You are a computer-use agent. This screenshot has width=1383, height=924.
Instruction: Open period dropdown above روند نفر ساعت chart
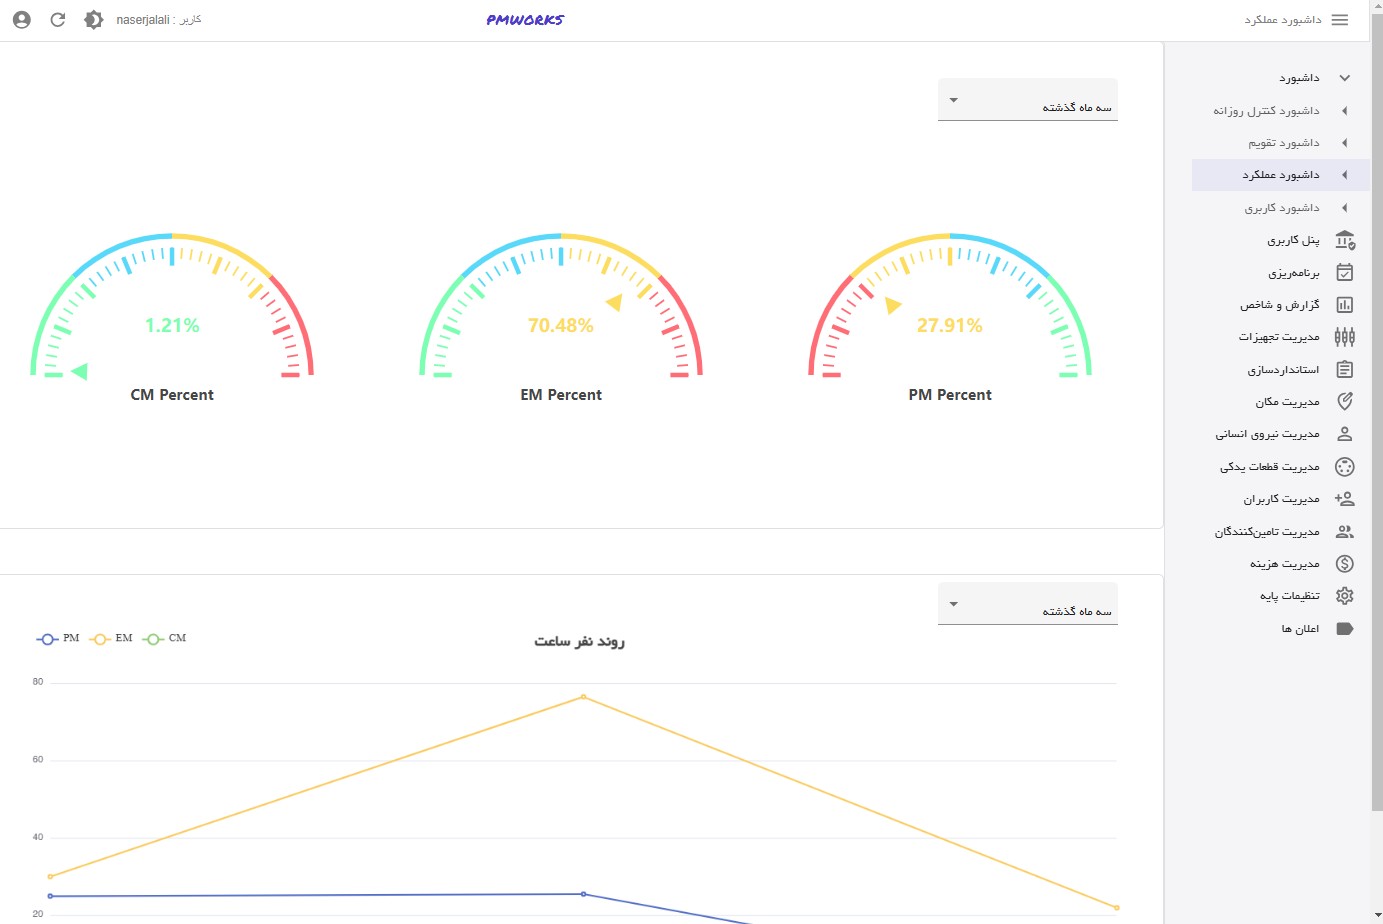coord(1027,605)
